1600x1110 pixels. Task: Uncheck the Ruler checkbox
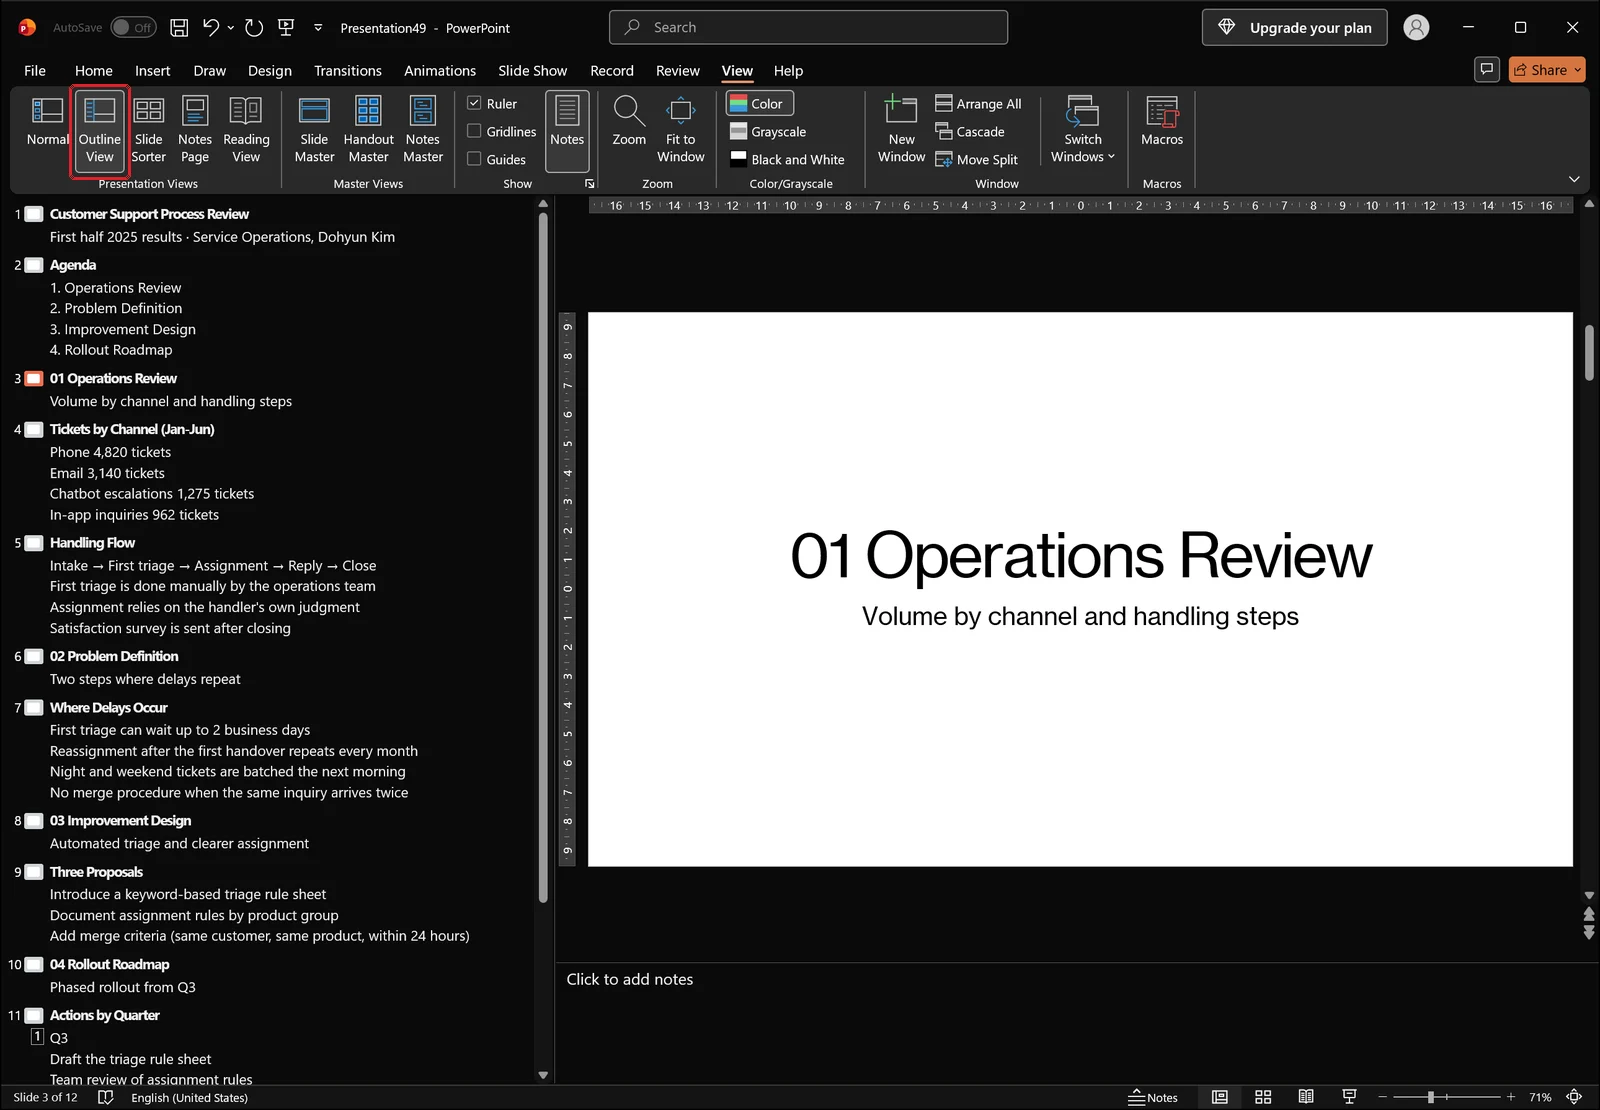[x=475, y=103]
